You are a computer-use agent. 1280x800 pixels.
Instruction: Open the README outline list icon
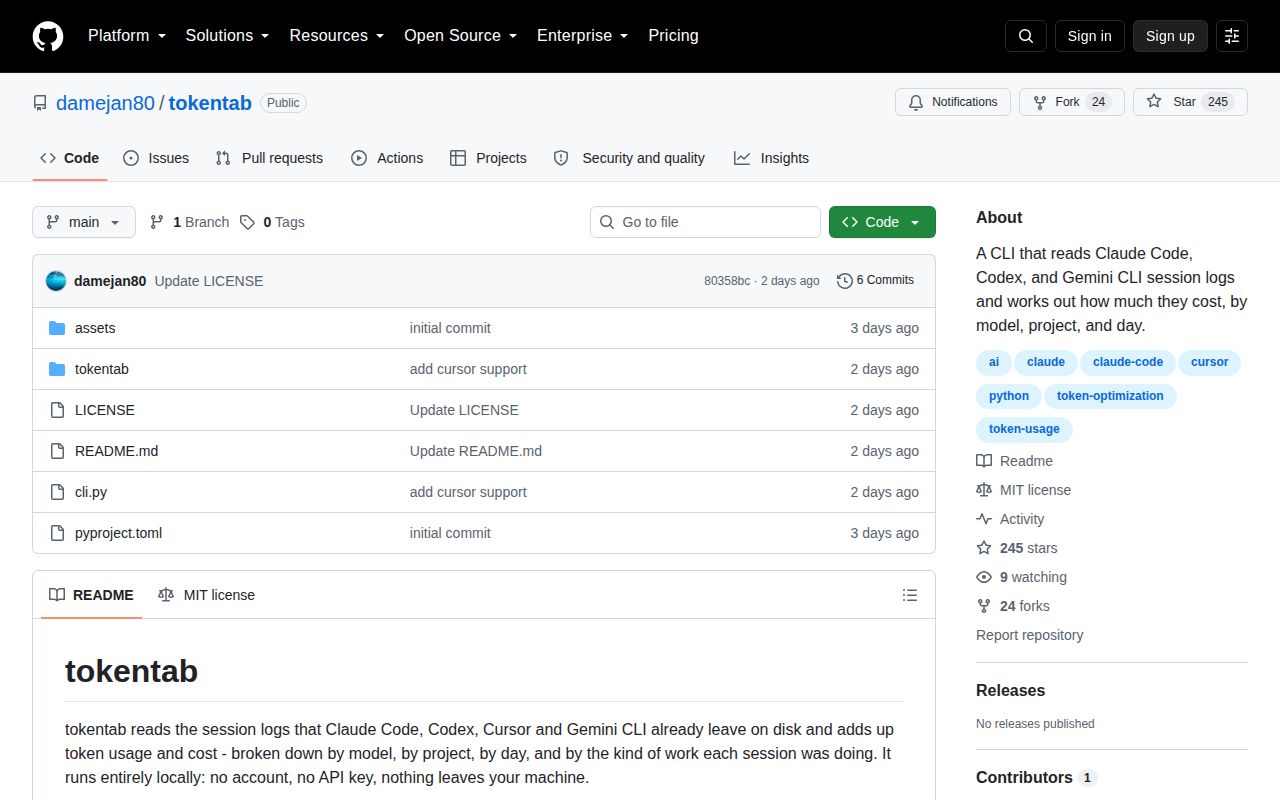[910, 595]
